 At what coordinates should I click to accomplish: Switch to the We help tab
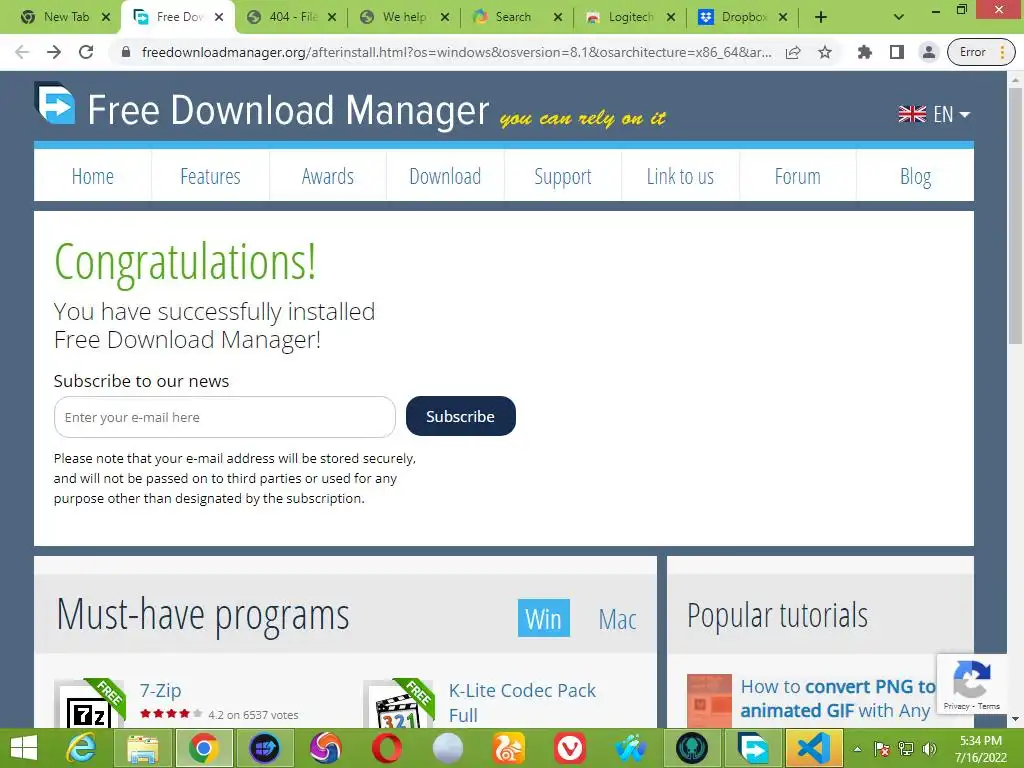click(x=405, y=17)
